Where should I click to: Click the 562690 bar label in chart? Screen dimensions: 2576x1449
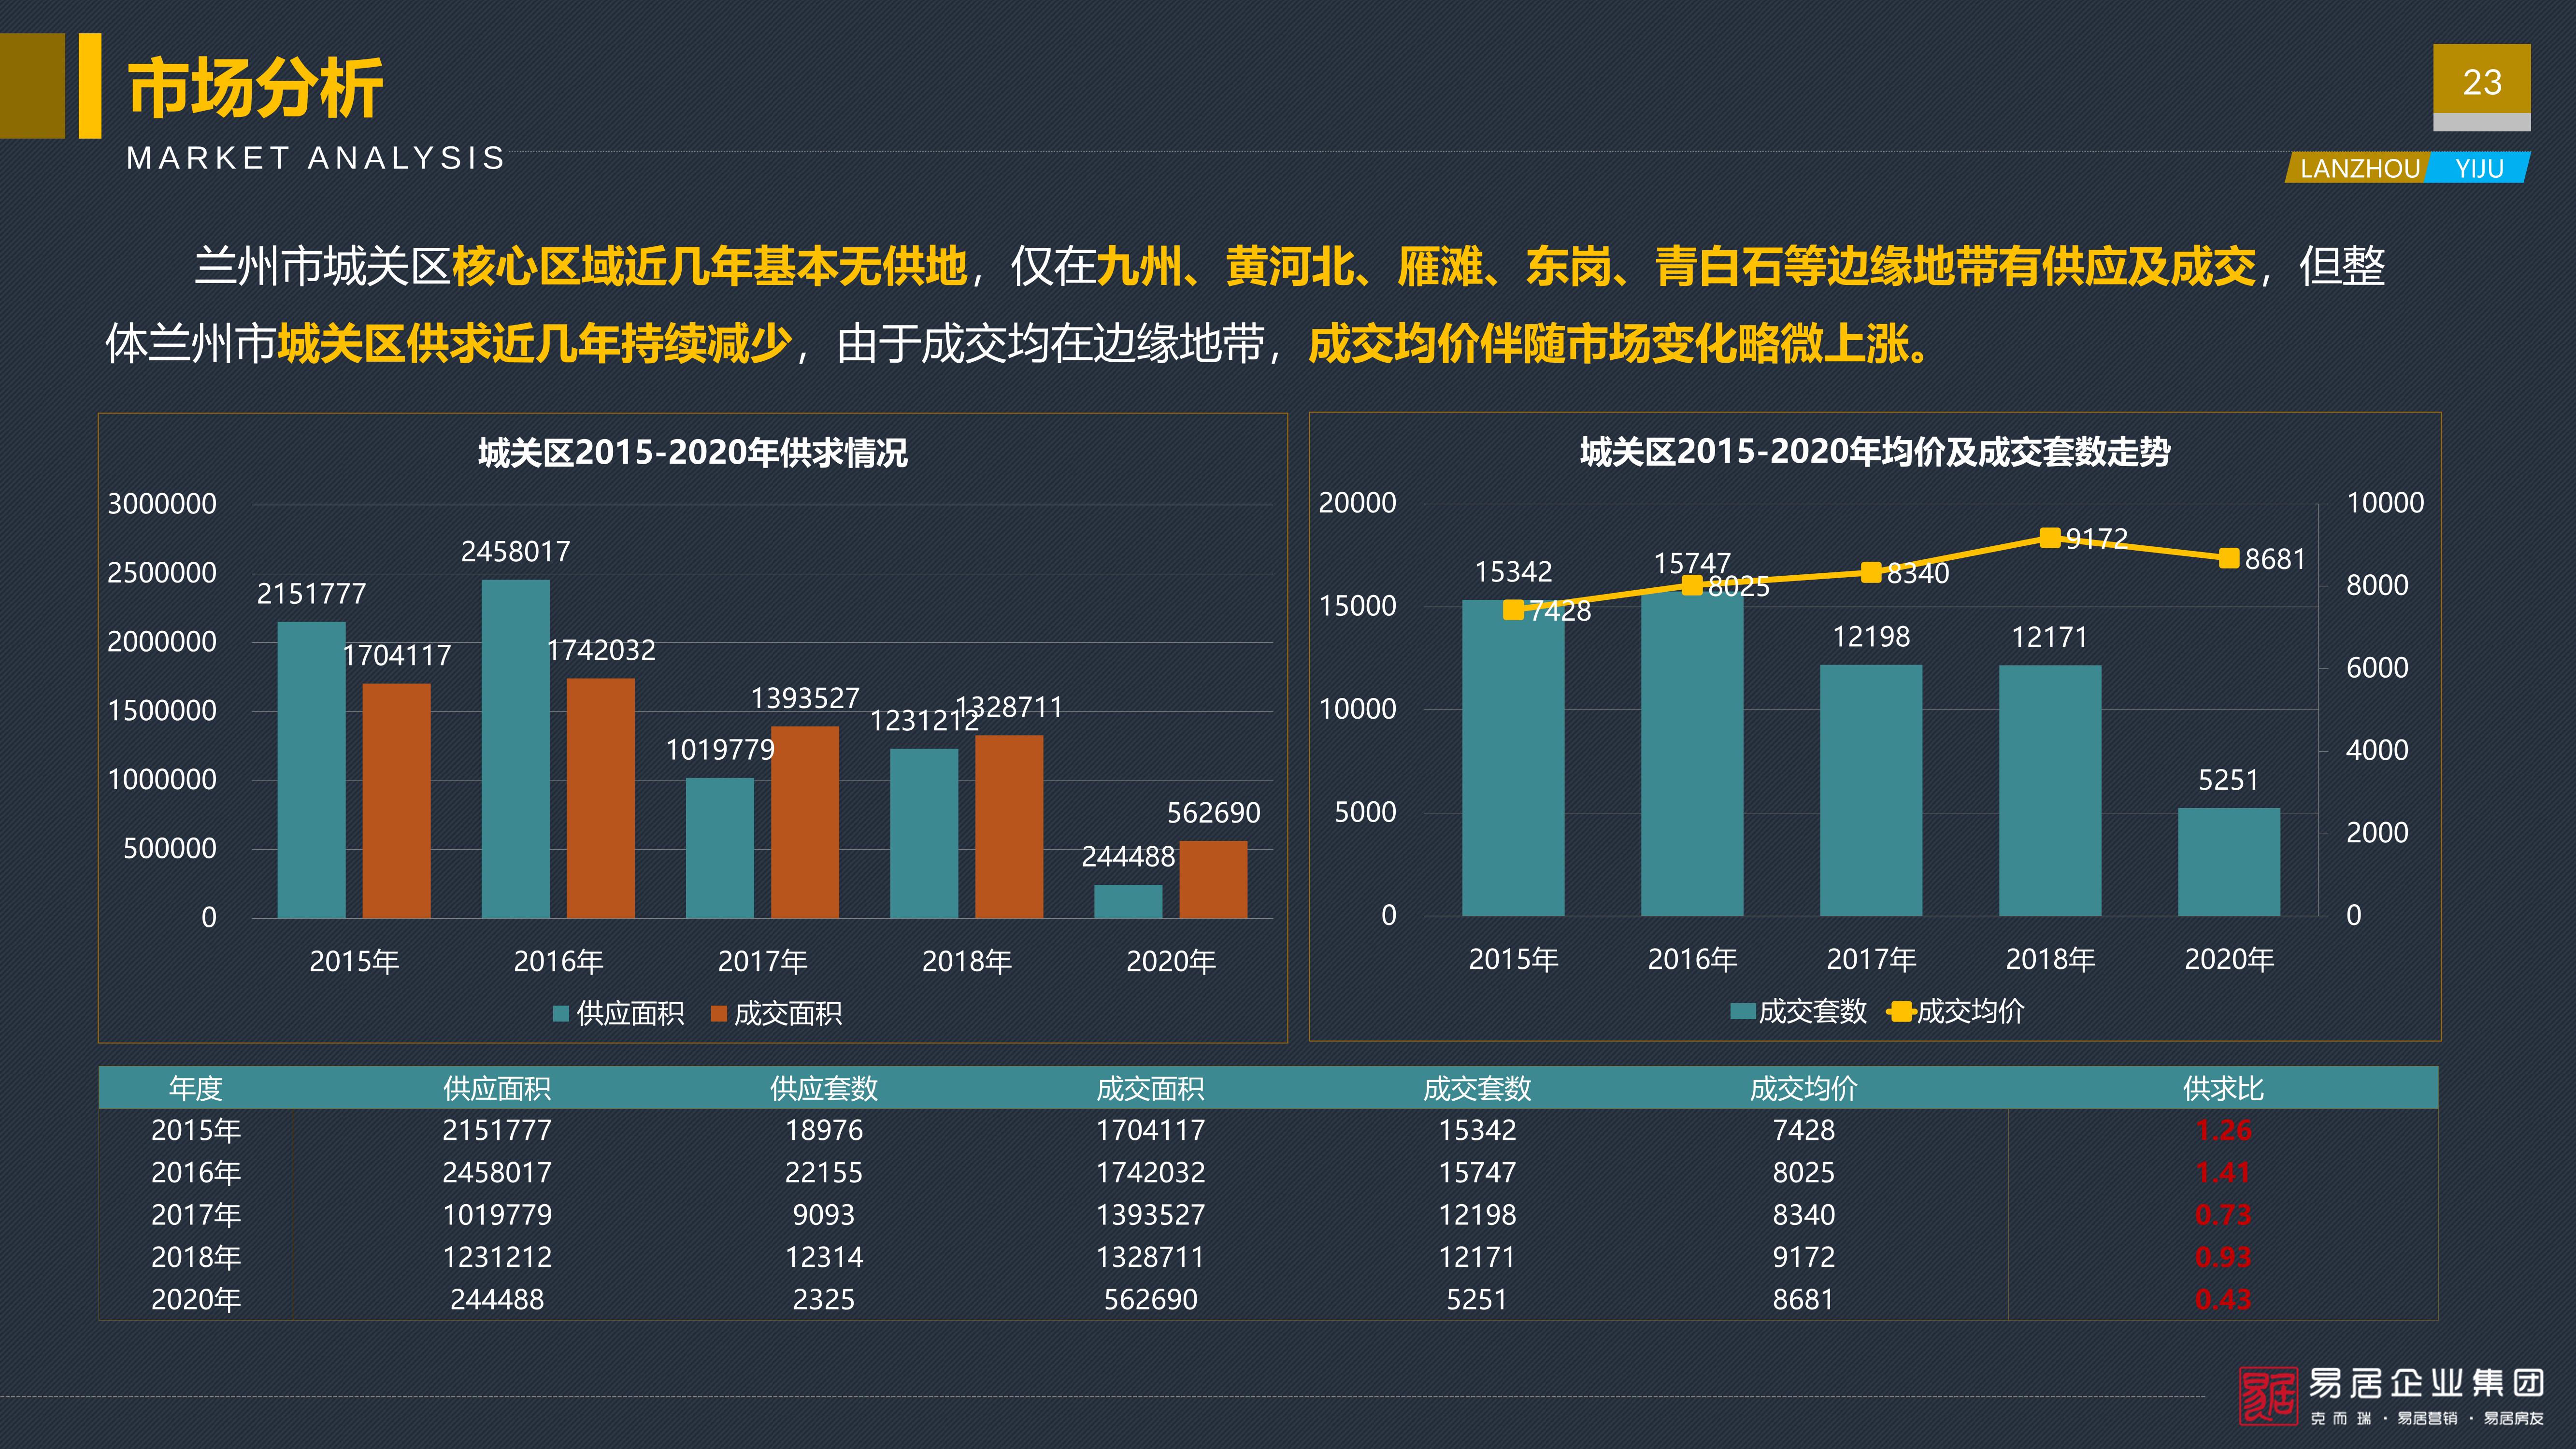[1213, 813]
